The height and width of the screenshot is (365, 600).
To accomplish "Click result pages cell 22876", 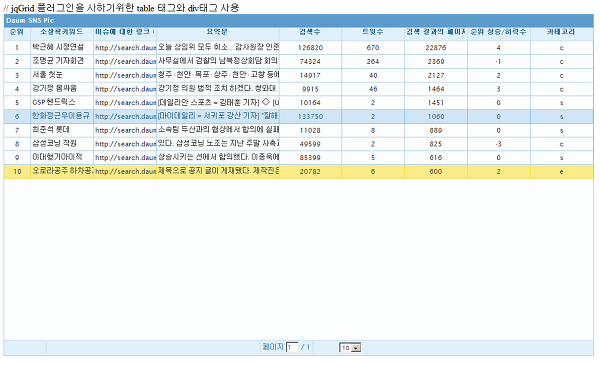I will (x=436, y=48).
